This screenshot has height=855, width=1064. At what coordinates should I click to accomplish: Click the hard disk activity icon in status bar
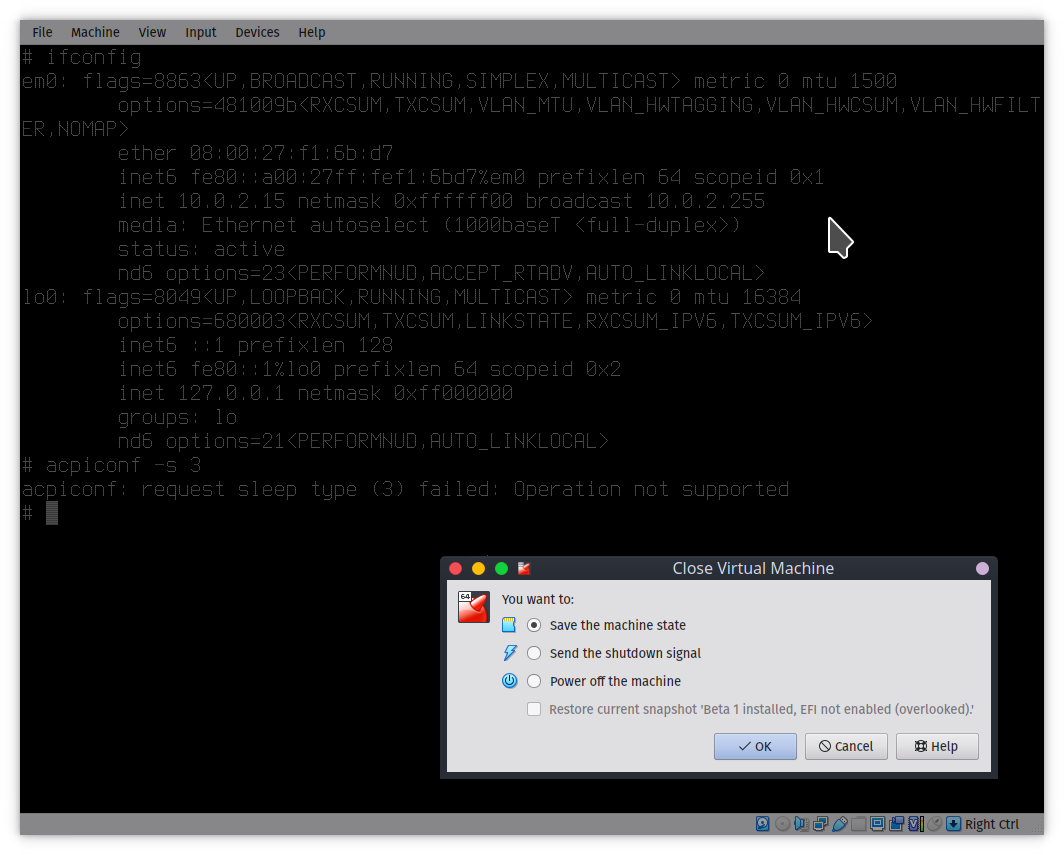click(x=763, y=824)
